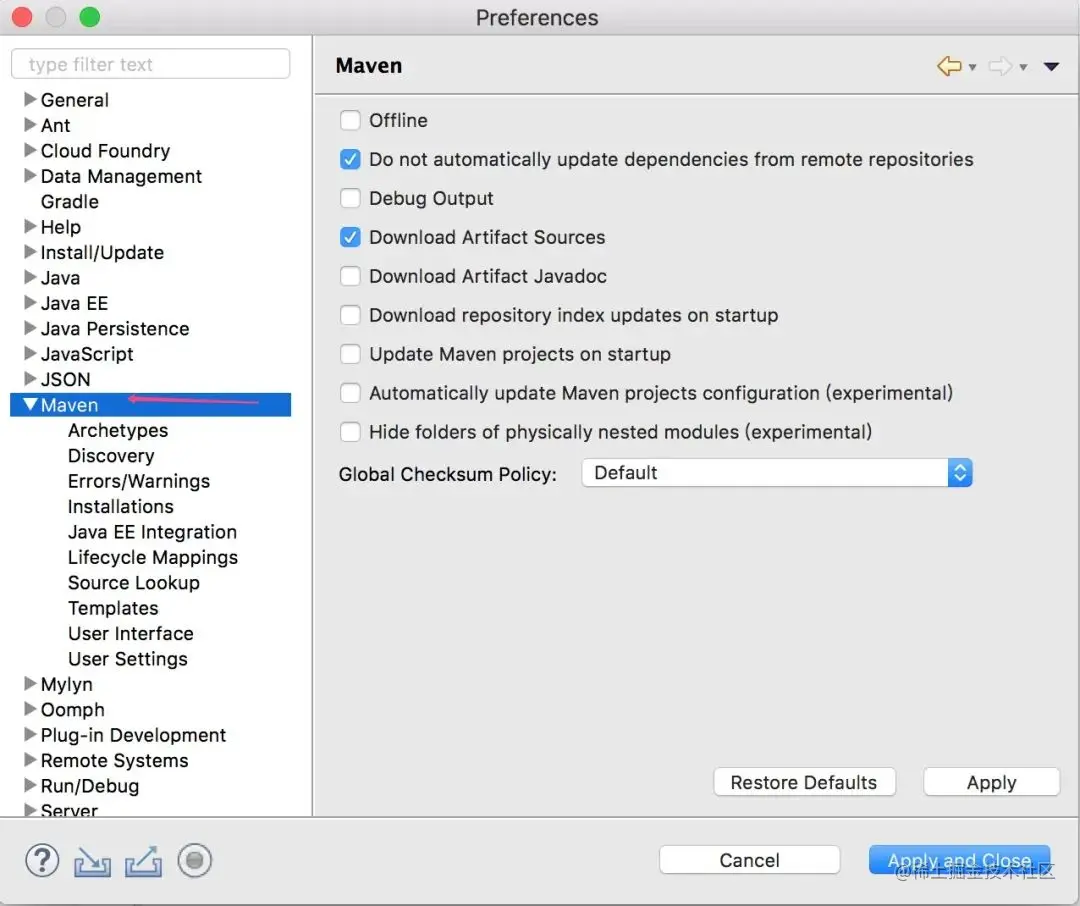This screenshot has height=906, width=1080.
Task: Select User Interface under Maven
Action: [x=131, y=634]
